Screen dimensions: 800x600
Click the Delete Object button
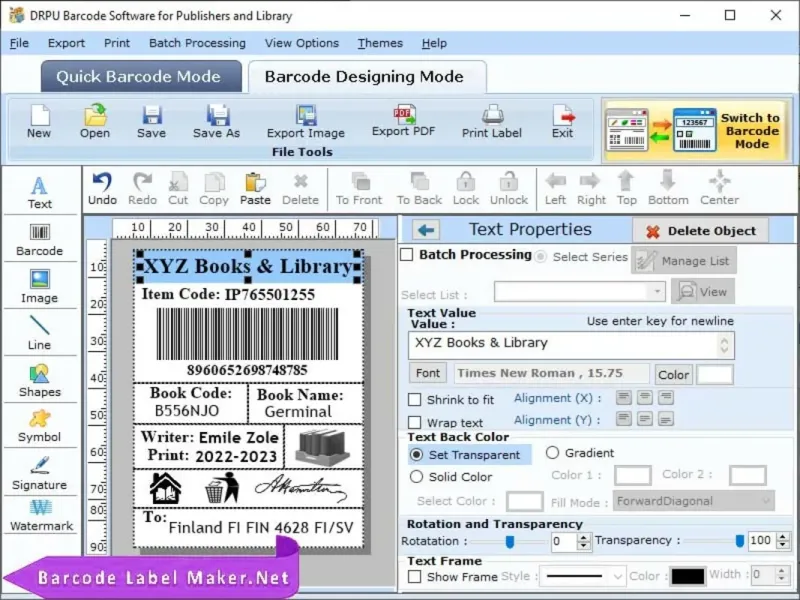pos(701,231)
